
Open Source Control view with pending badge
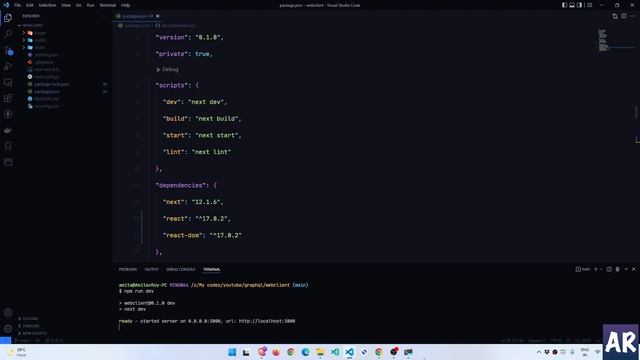[8, 50]
